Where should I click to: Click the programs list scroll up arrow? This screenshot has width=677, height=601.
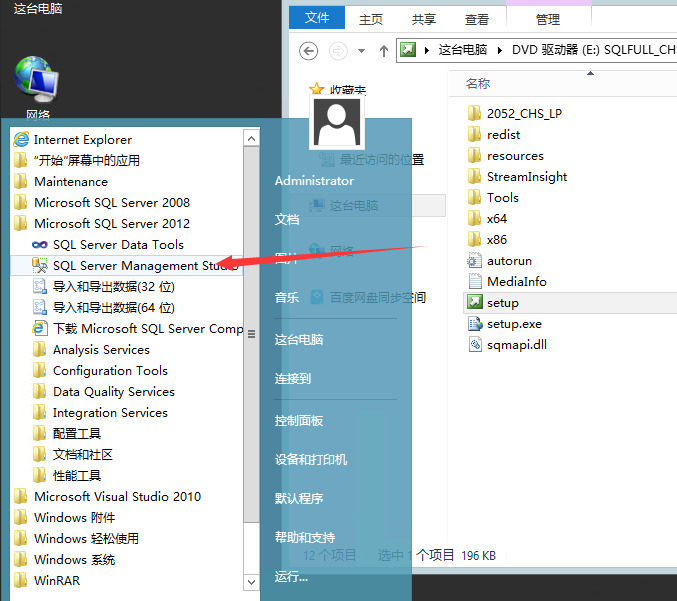[251, 138]
